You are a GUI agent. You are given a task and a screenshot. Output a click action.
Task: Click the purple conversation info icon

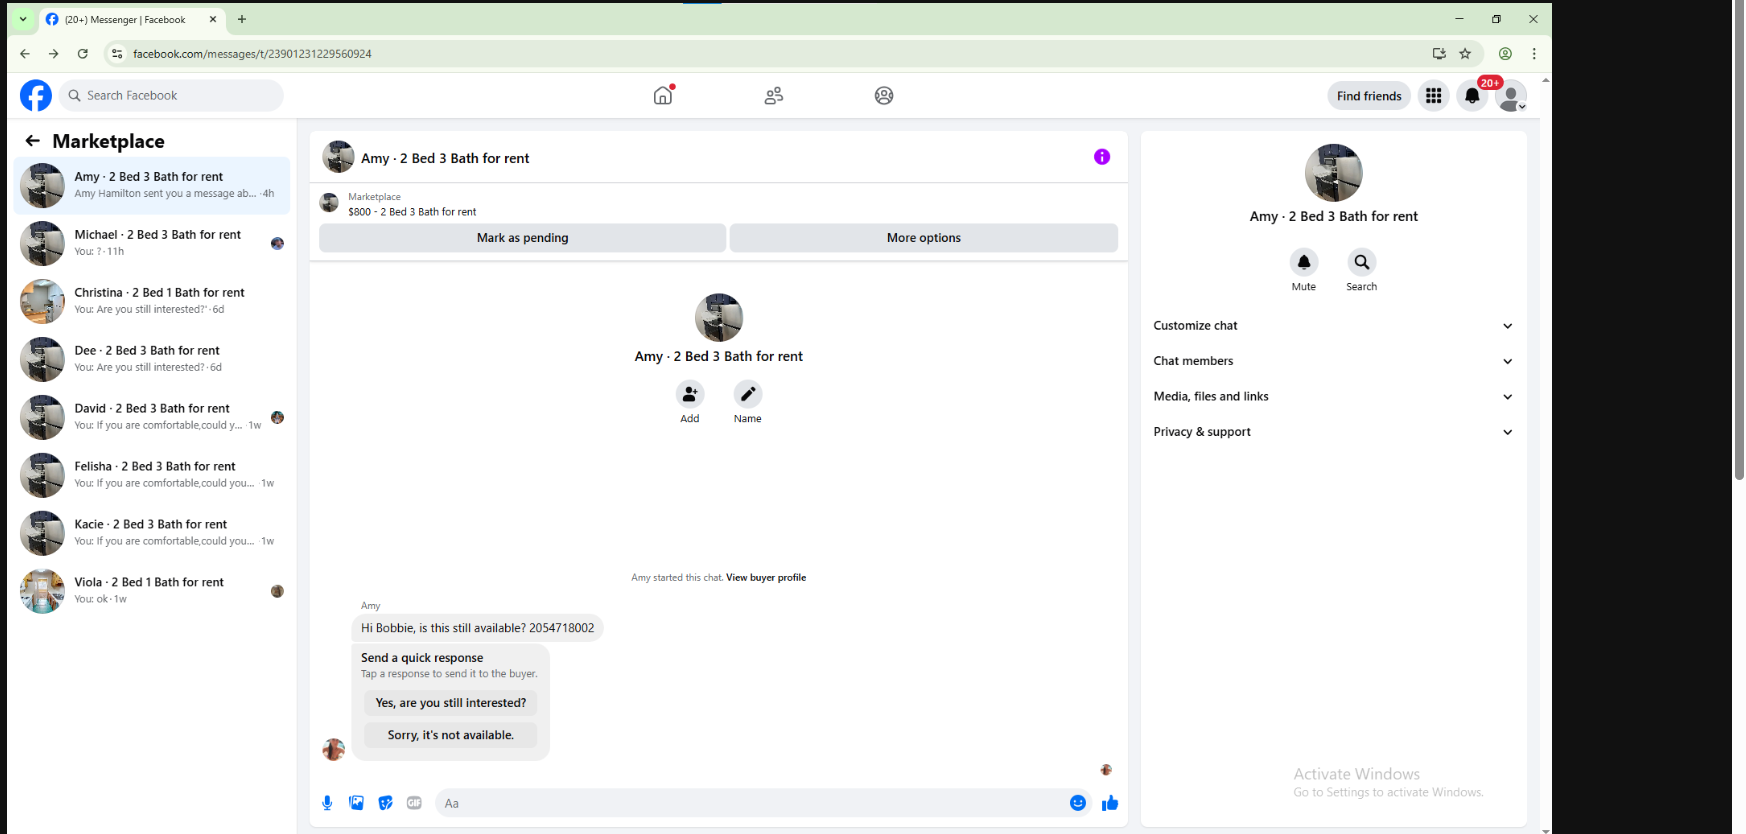point(1102,157)
